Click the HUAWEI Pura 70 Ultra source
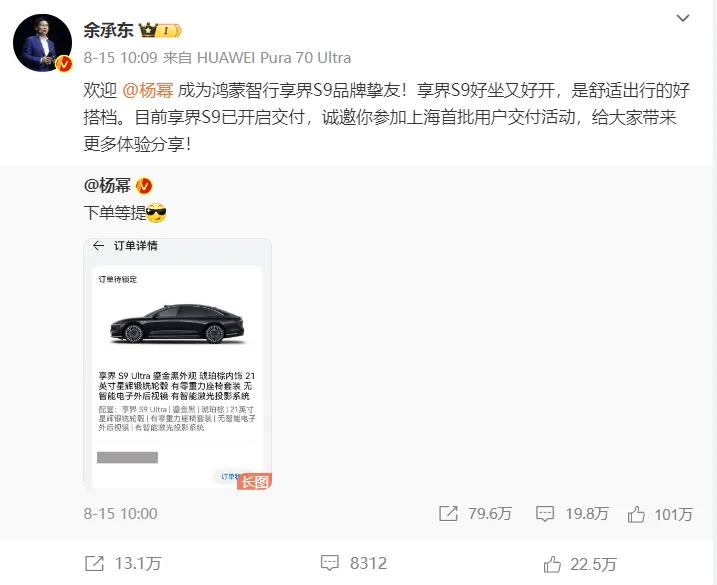Viewport: 717px width, 585px height. click(x=274, y=58)
